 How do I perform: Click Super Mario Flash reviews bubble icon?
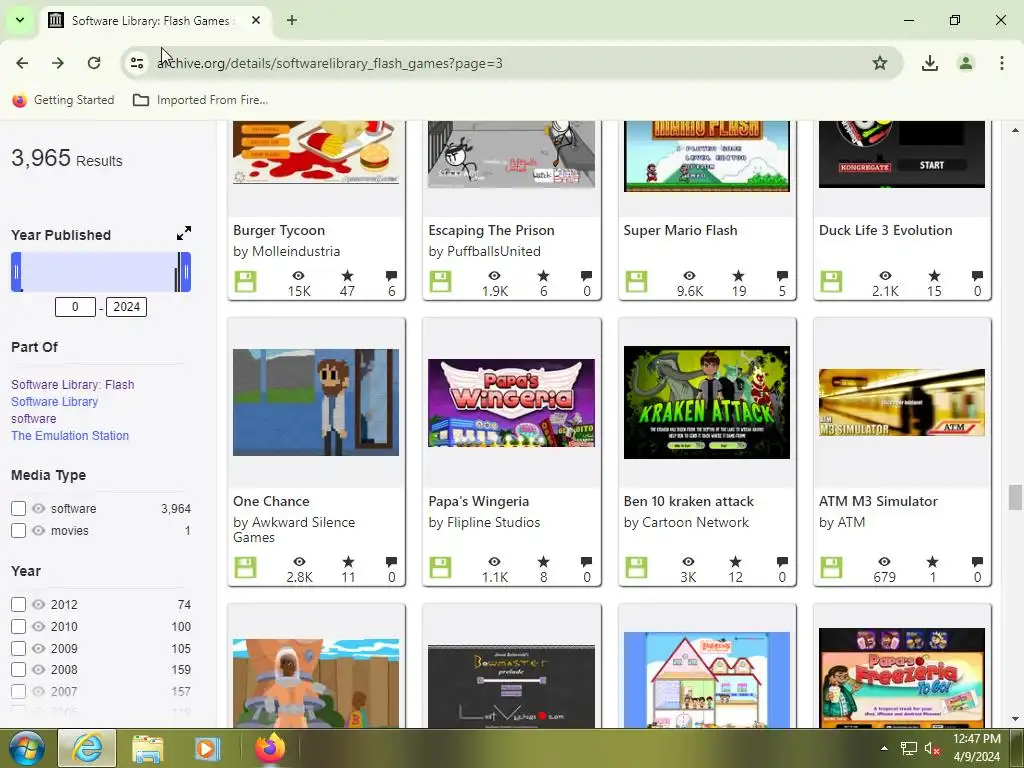point(782,276)
